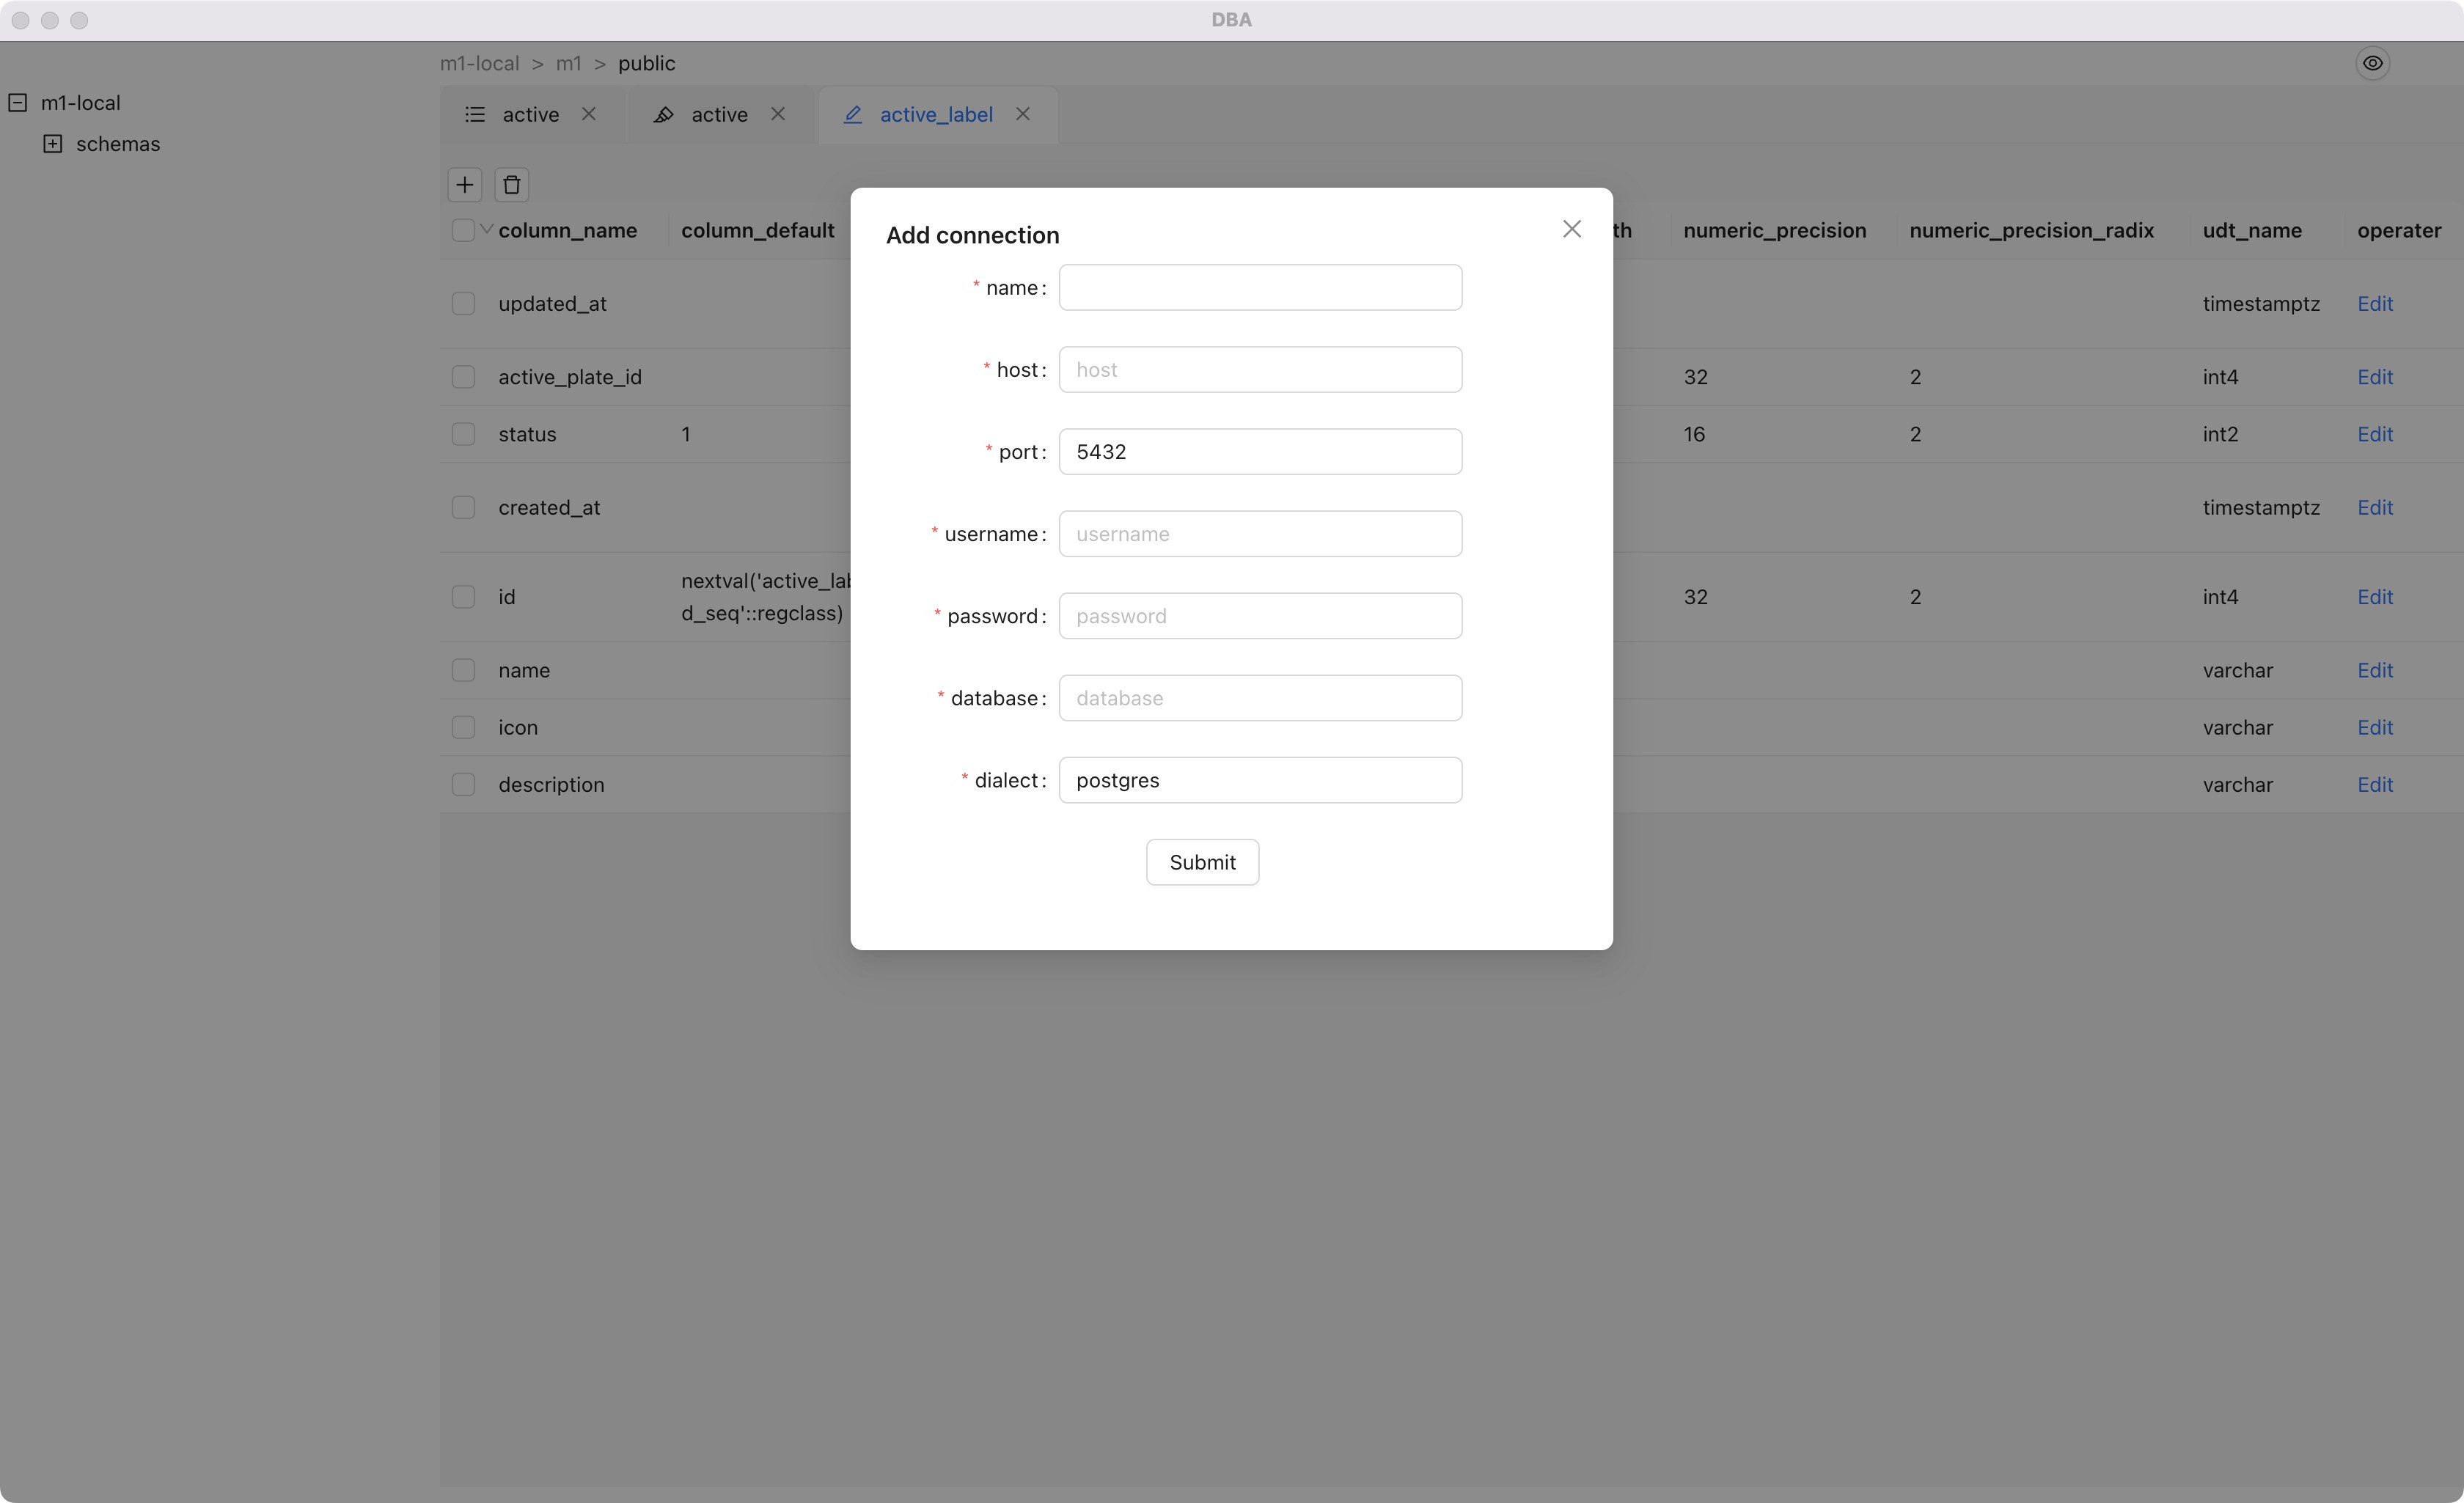The width and height of the screenshot is (2464, 1503).
Task: Toggle the eye visibility icon
Action: (x=2372, y=63)
